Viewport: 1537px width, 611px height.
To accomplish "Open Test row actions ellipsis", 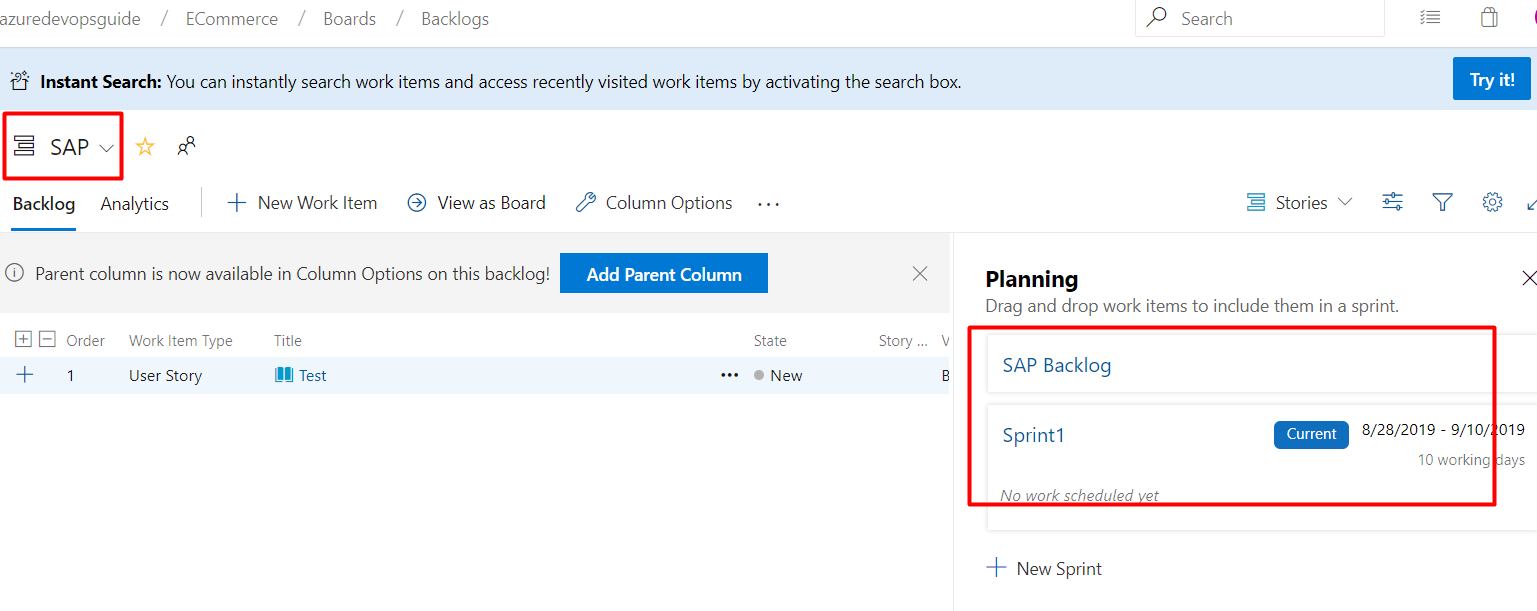I will [x=730, y=375].
